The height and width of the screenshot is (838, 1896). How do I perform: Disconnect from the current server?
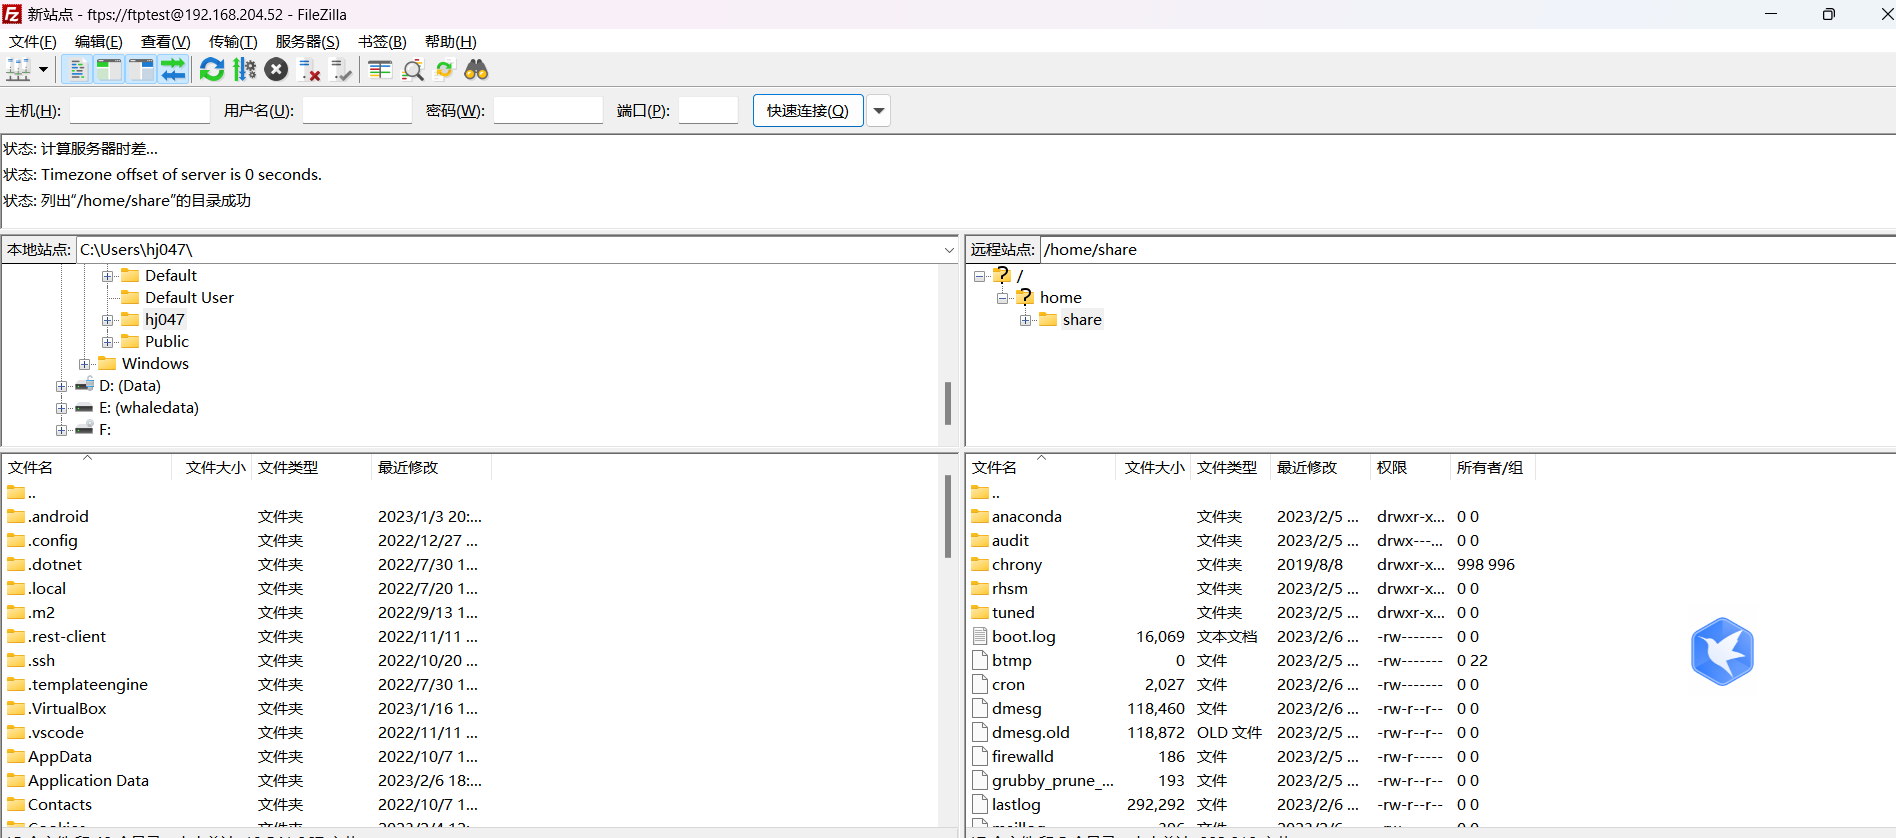point(309,70)
